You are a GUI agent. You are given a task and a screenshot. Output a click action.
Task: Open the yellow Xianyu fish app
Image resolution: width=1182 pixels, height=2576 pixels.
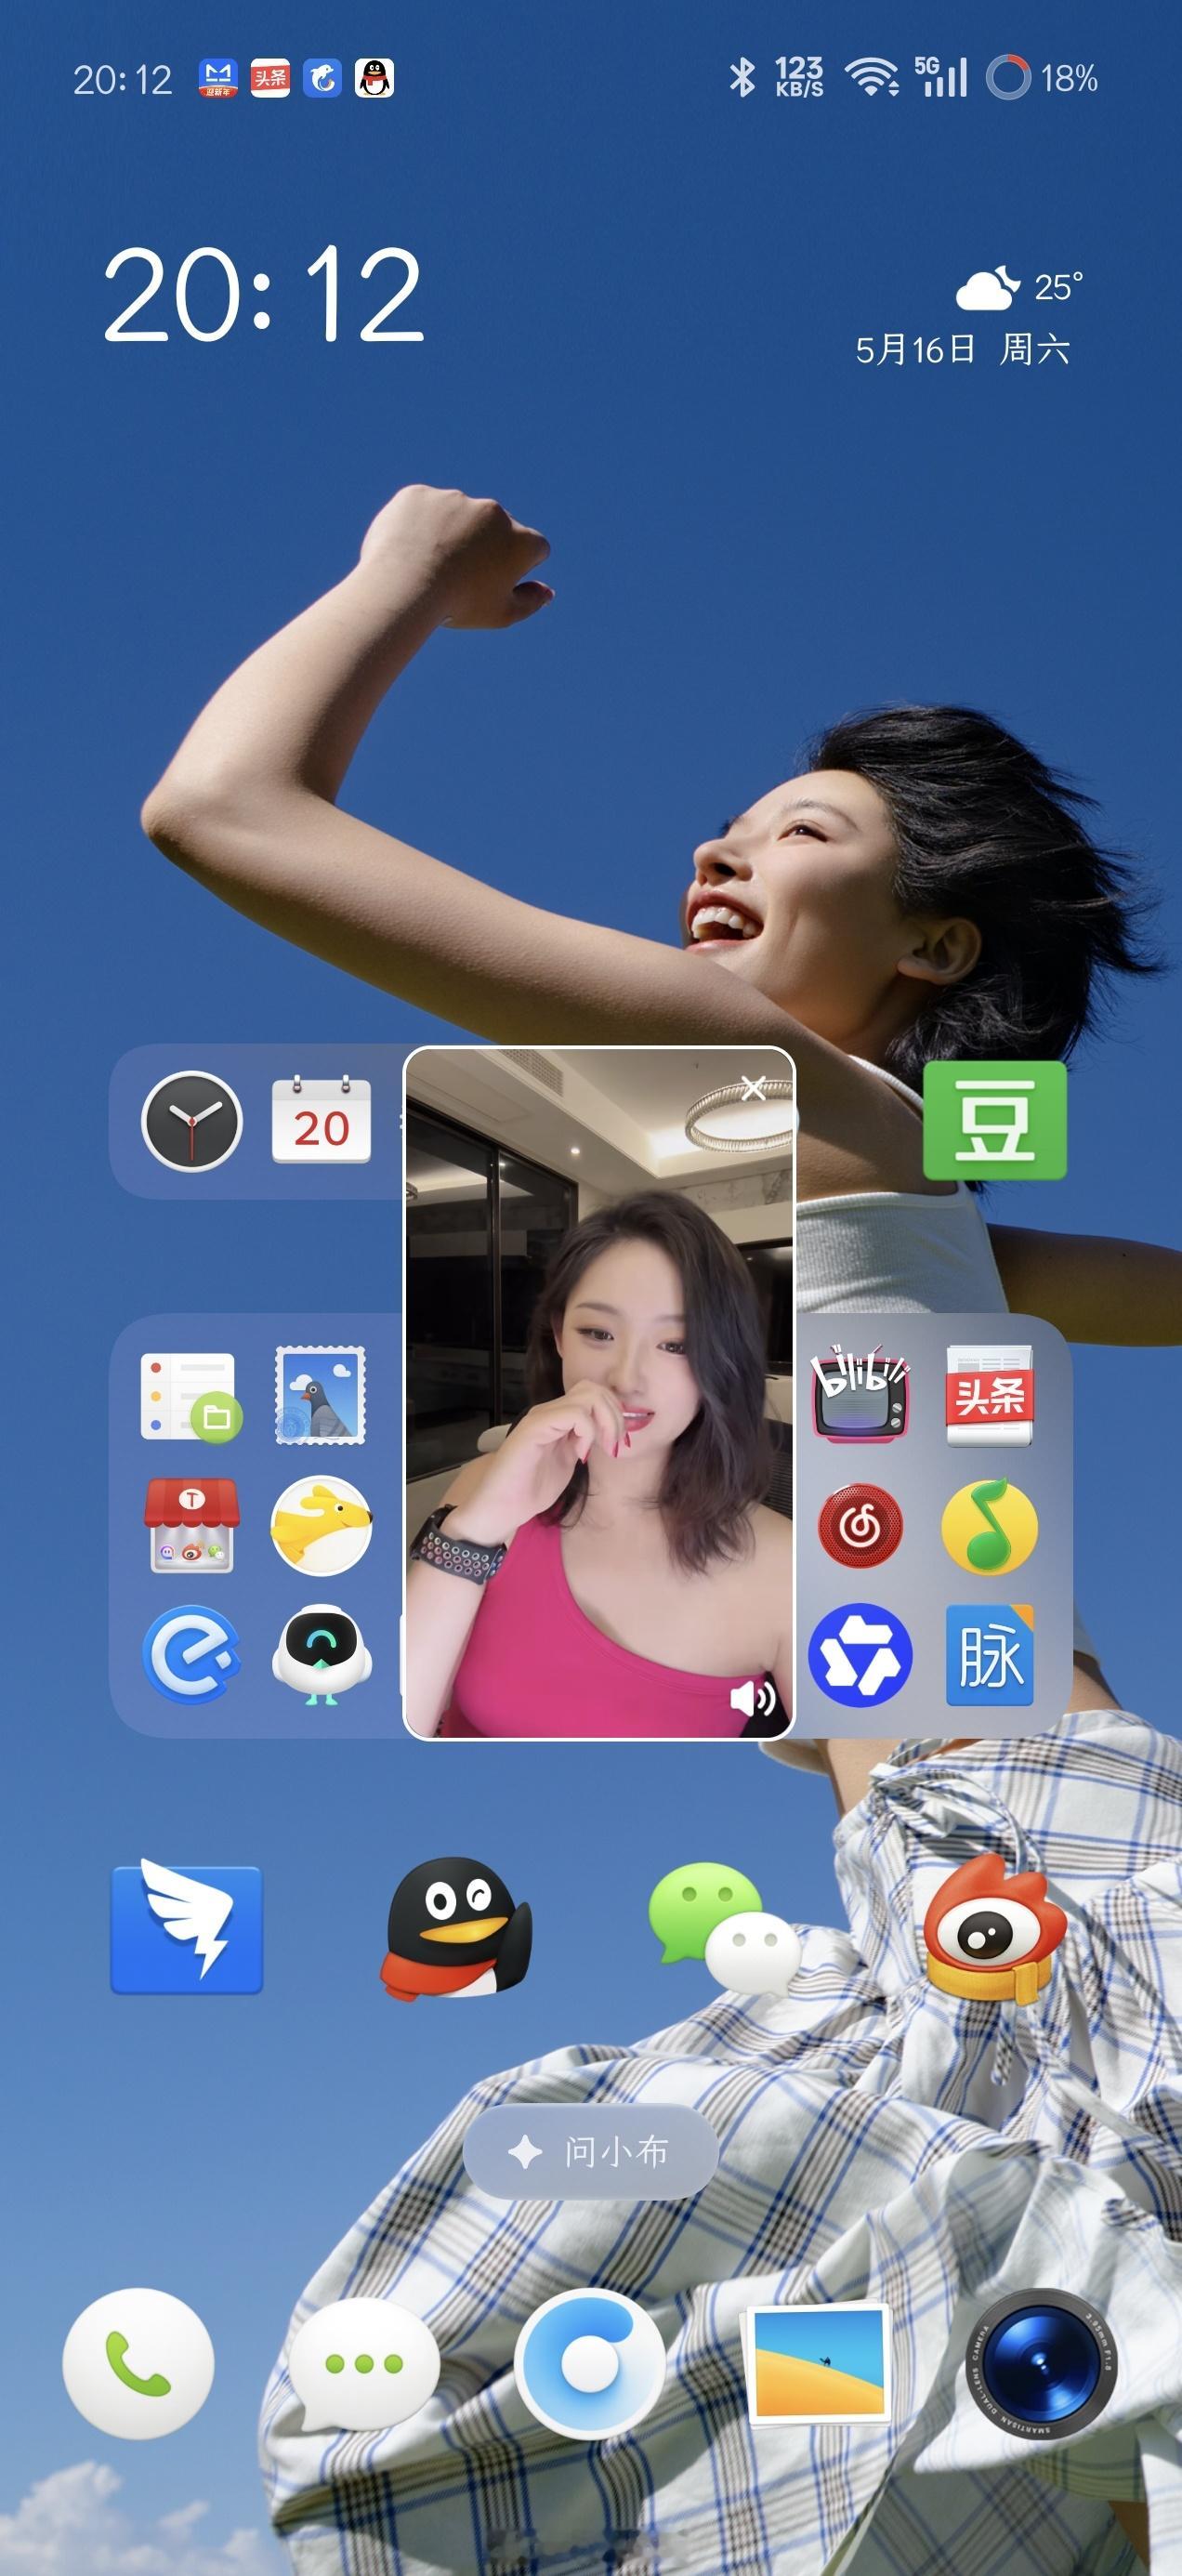[x=321, y=1526]
